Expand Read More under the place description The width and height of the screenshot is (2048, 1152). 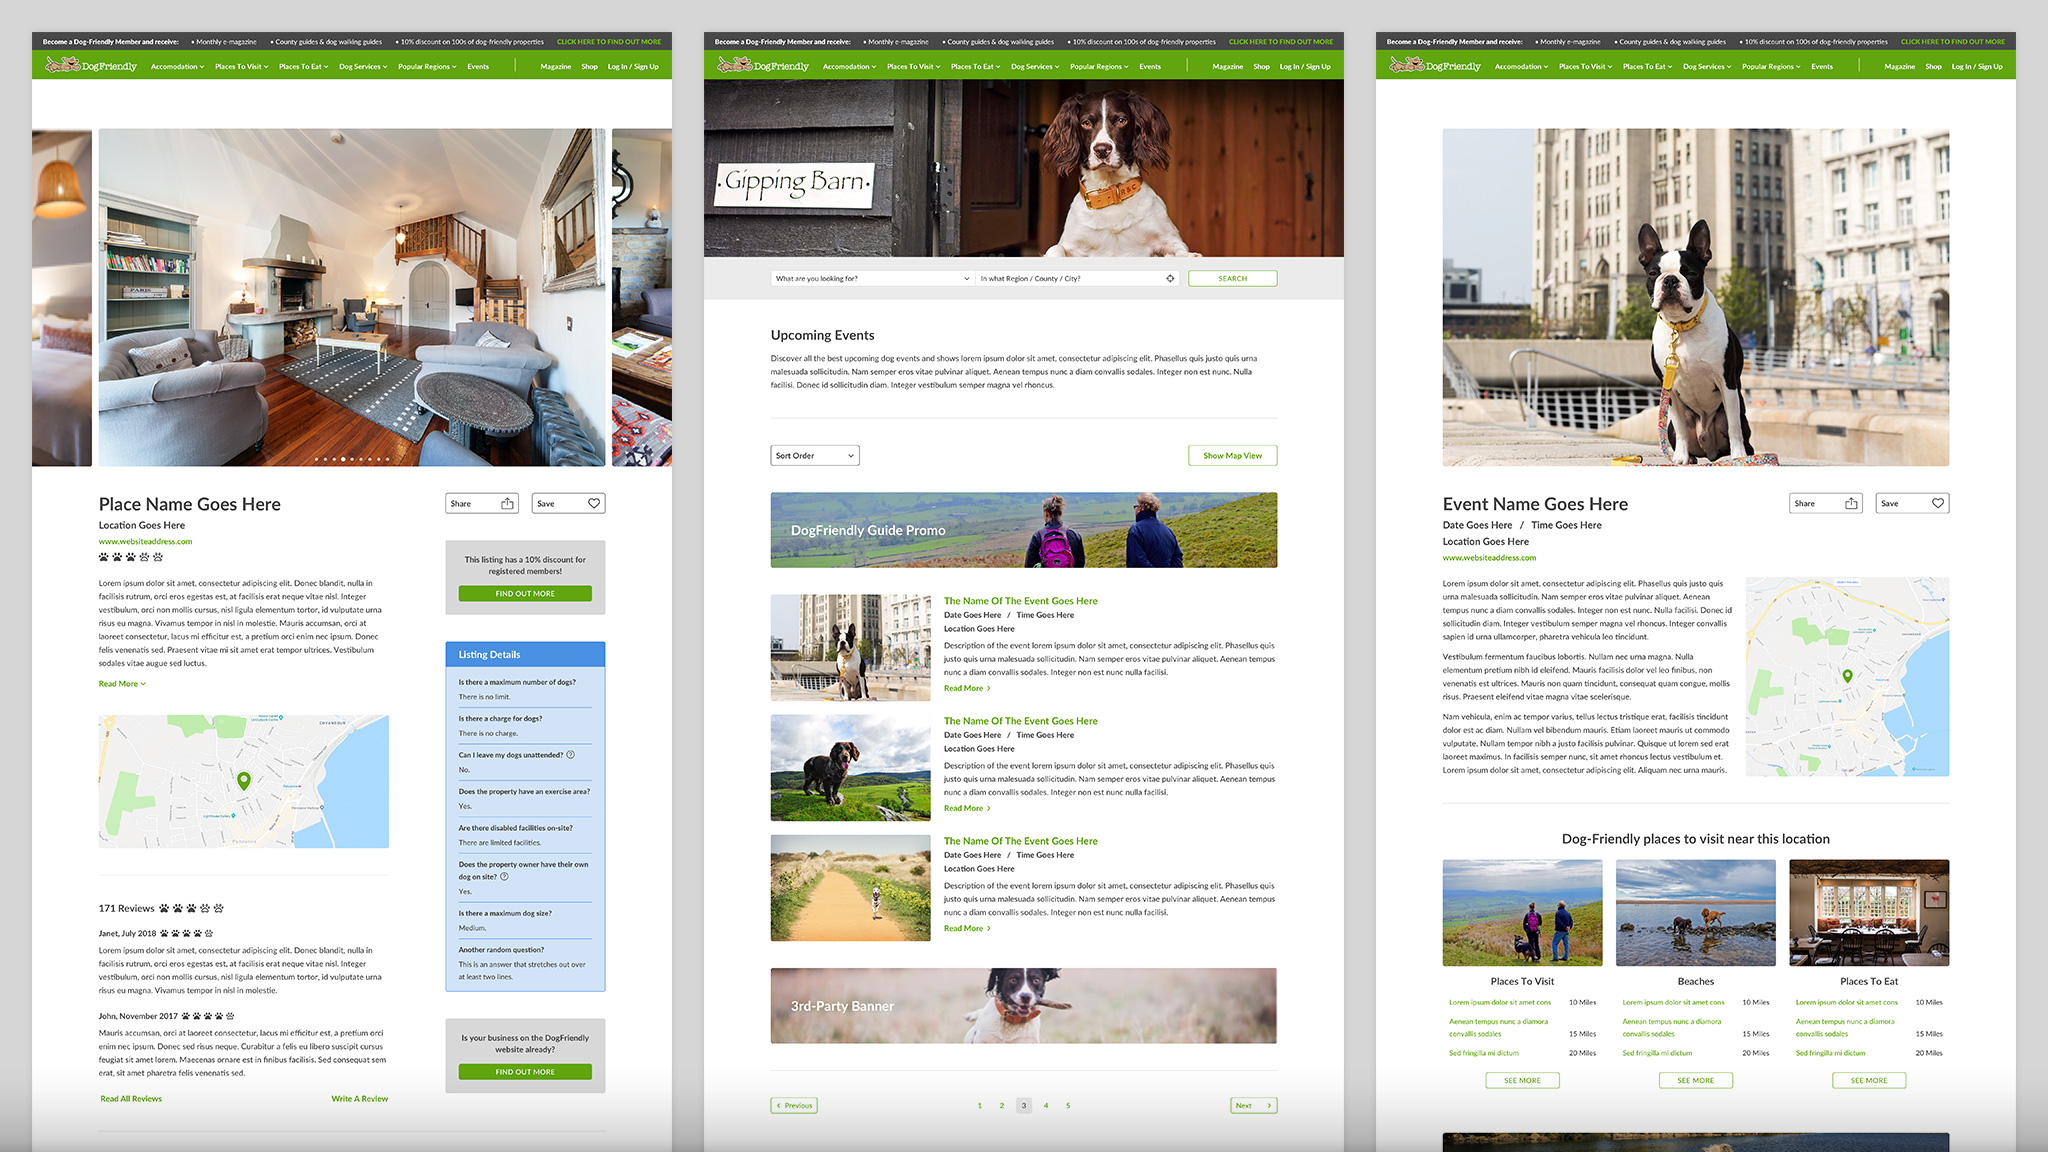(x=122, y=684)
